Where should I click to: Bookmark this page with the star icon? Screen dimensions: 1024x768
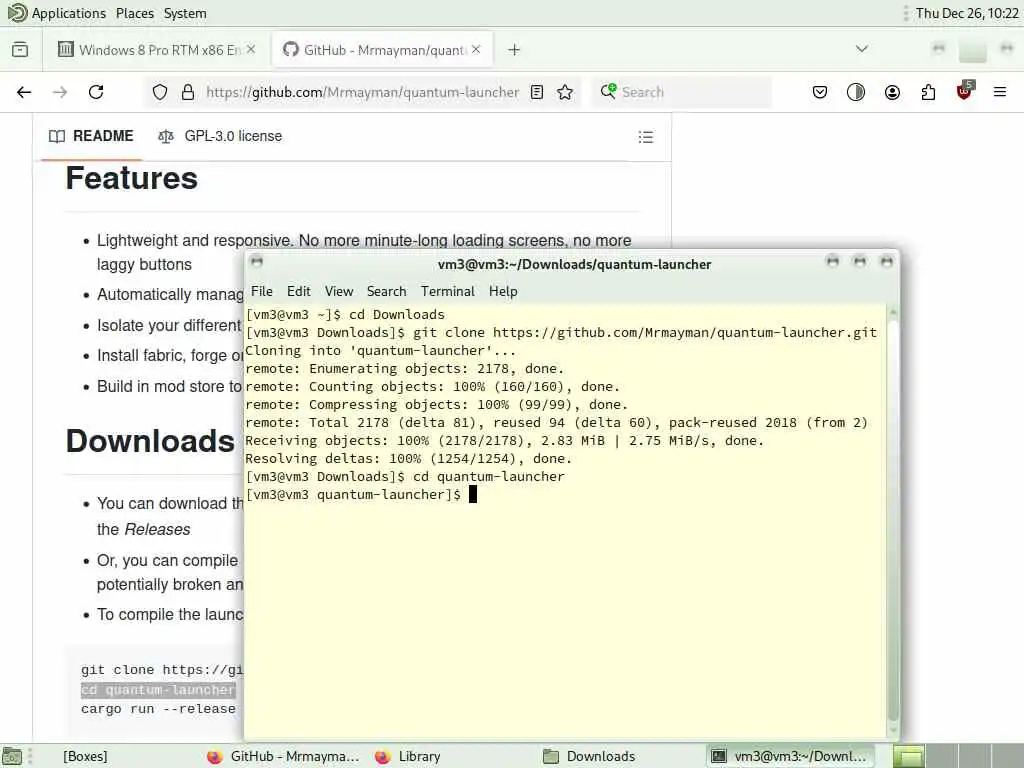[x=565, y=92]
